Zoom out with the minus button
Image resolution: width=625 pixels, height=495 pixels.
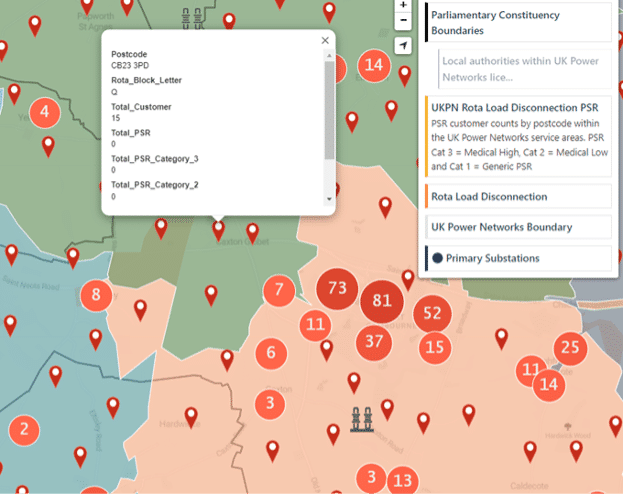[x=403, y=21]
